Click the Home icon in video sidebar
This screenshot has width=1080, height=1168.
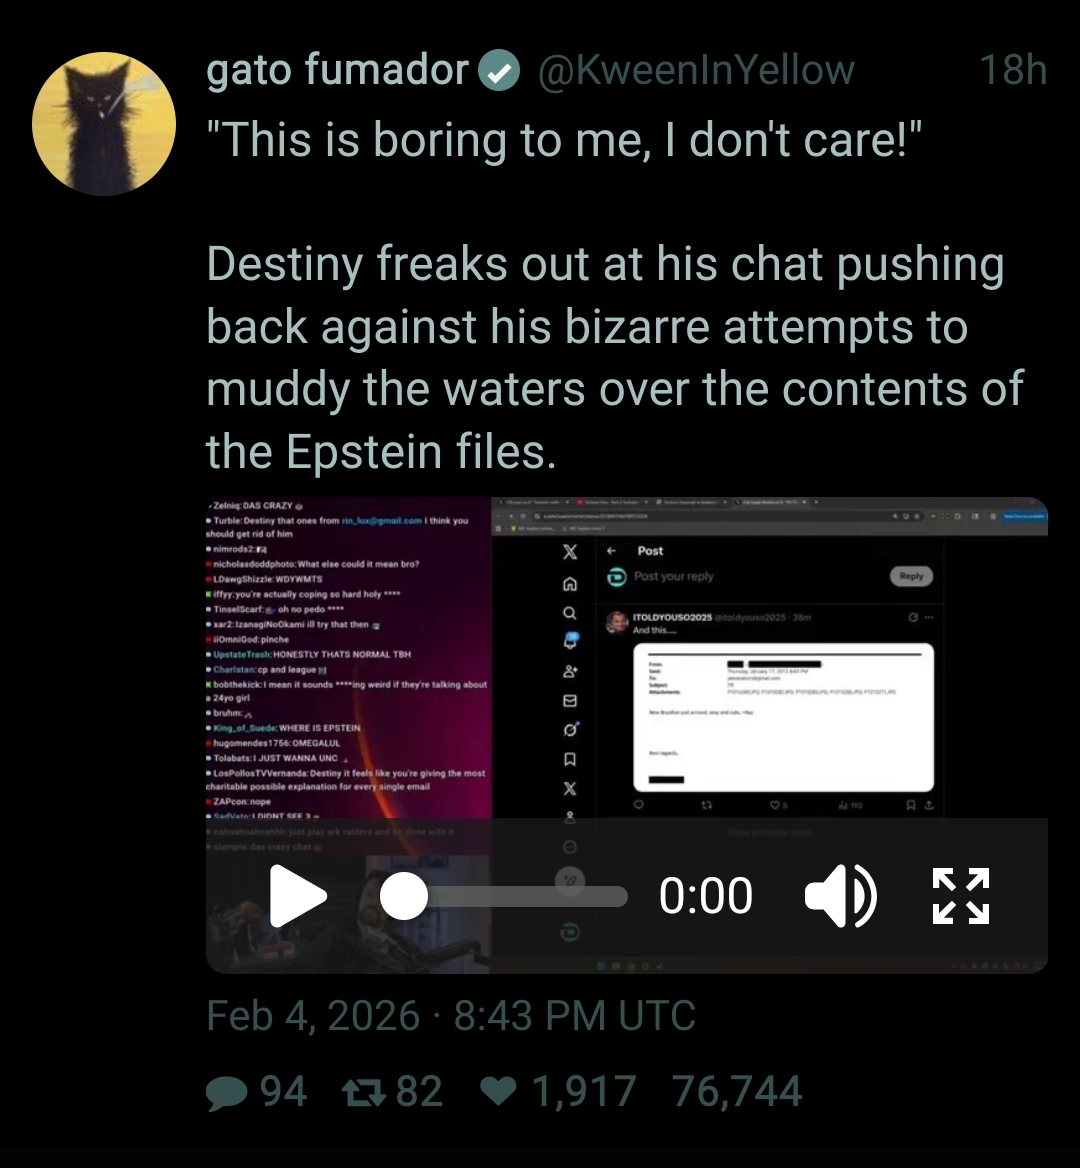pos(570,584)
